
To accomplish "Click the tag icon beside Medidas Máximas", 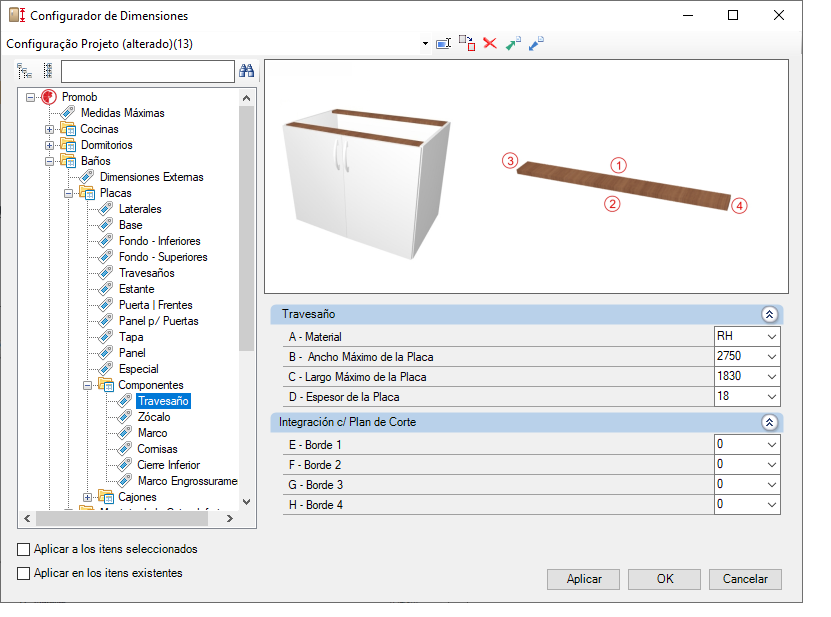I will 68,113.
